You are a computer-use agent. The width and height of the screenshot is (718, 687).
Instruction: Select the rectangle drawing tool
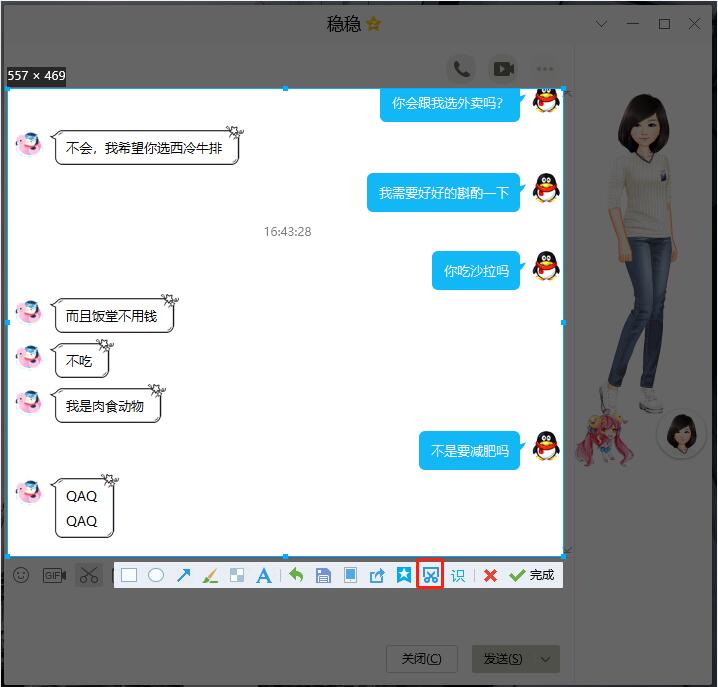(x=129, y=575)
